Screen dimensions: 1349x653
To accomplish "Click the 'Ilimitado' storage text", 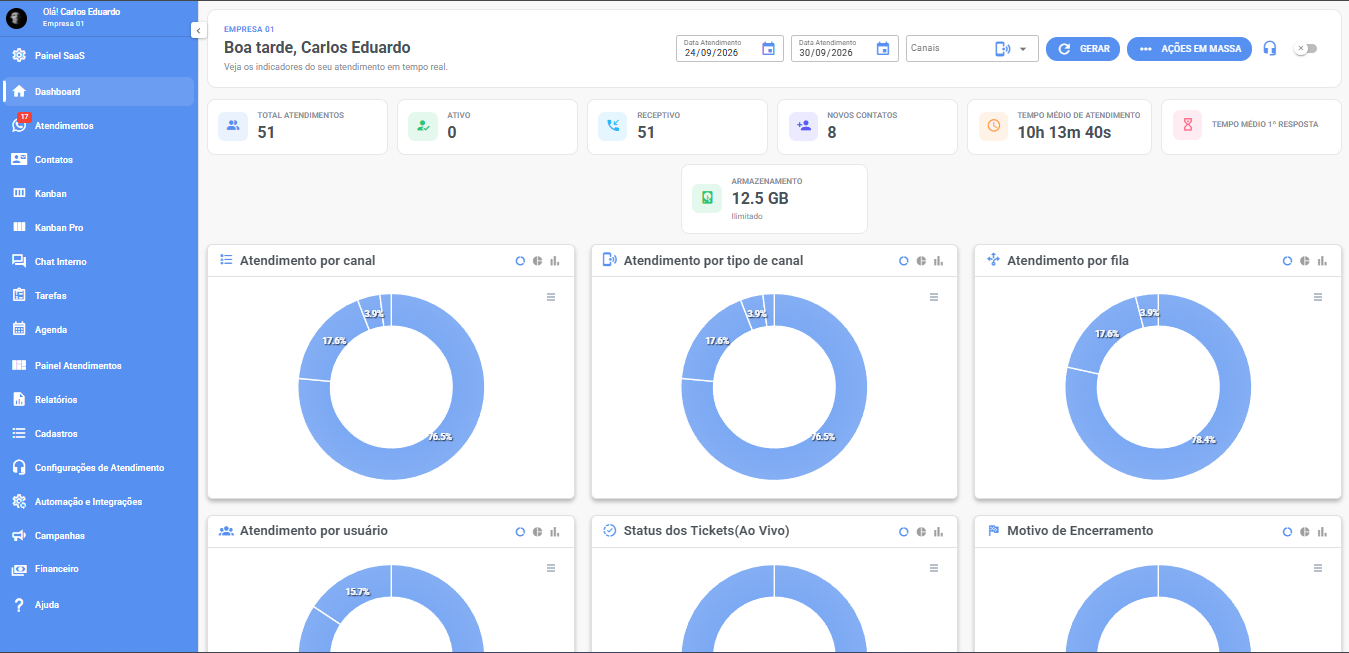I will (x=747, y=216).
